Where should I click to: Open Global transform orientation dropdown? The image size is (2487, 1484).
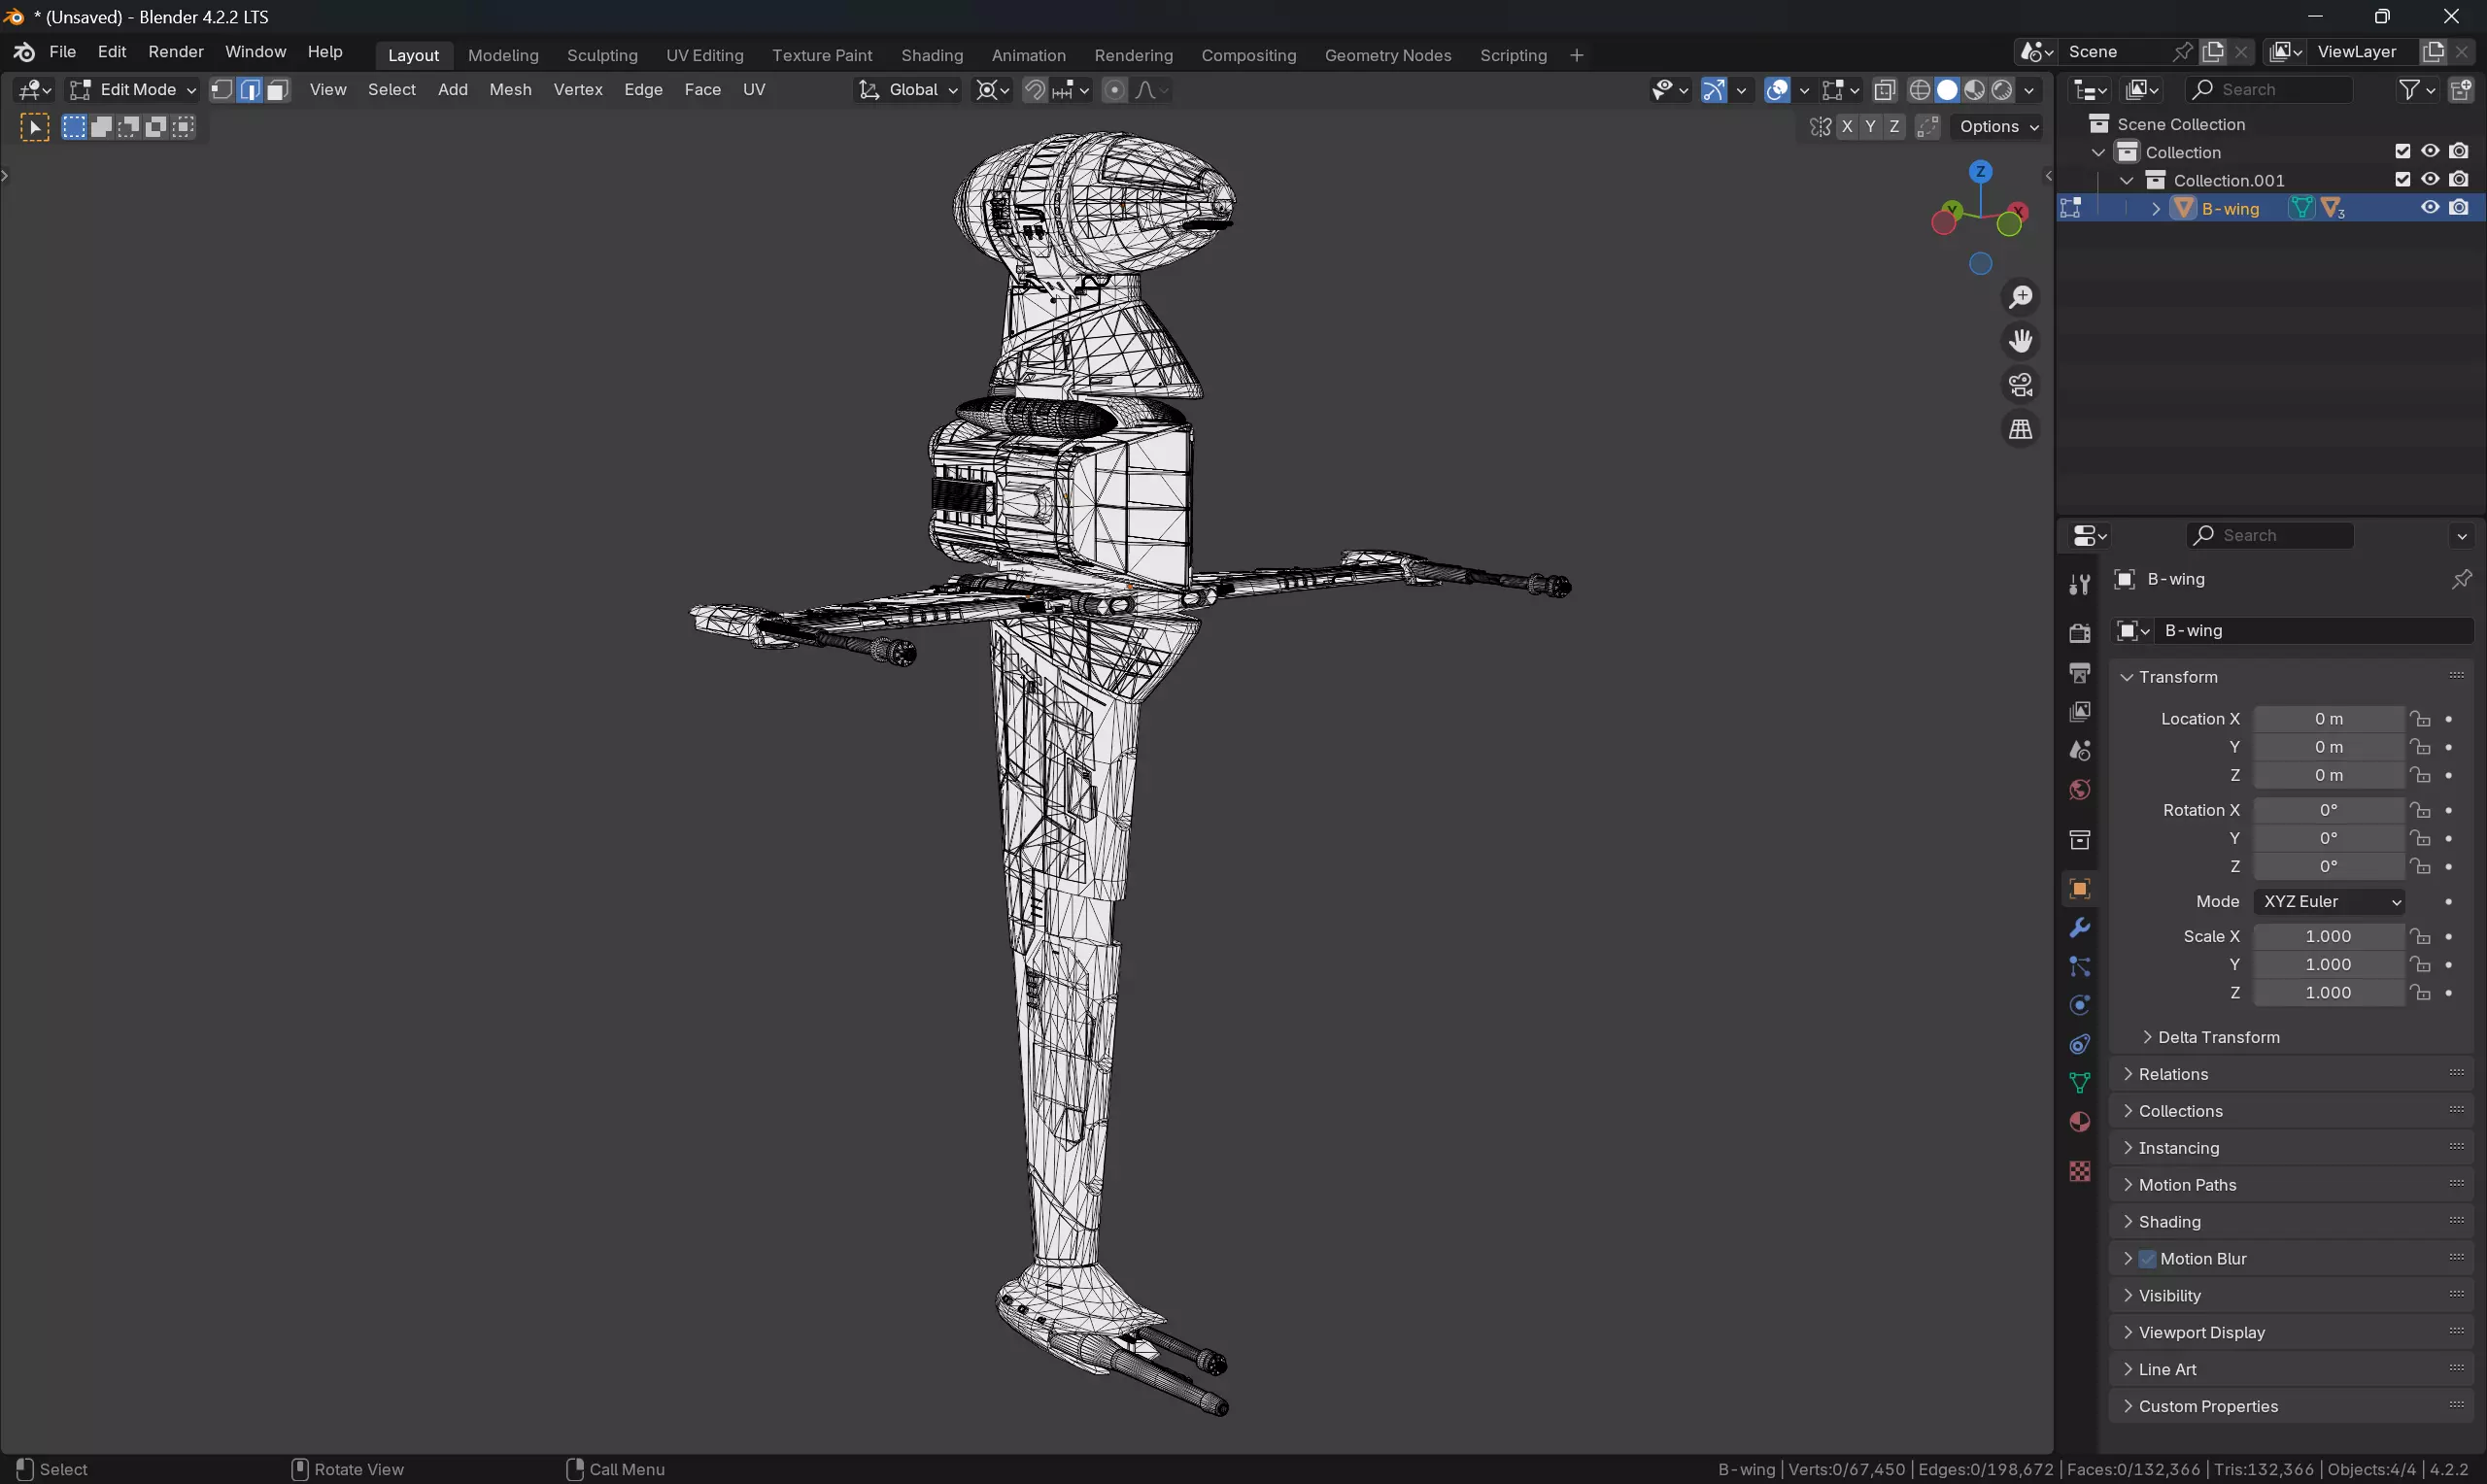point(908,90)
